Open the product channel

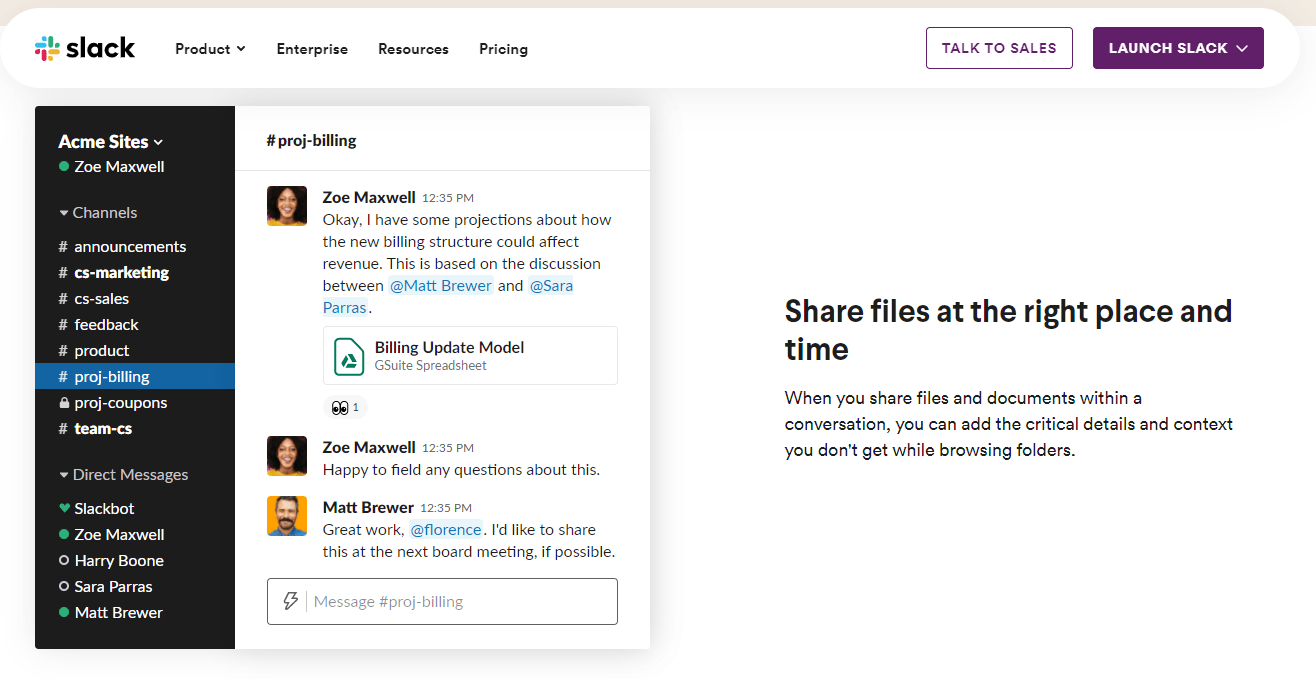pyautogui.click(x=135, y=351)
